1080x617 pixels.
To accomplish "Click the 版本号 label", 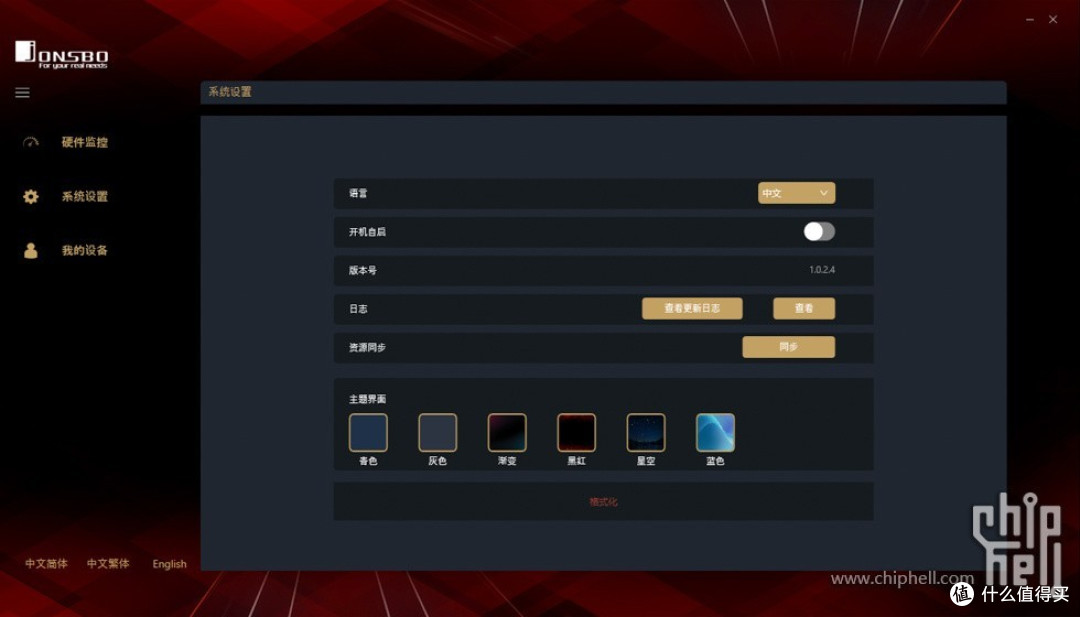I will (x=362, y=270).
